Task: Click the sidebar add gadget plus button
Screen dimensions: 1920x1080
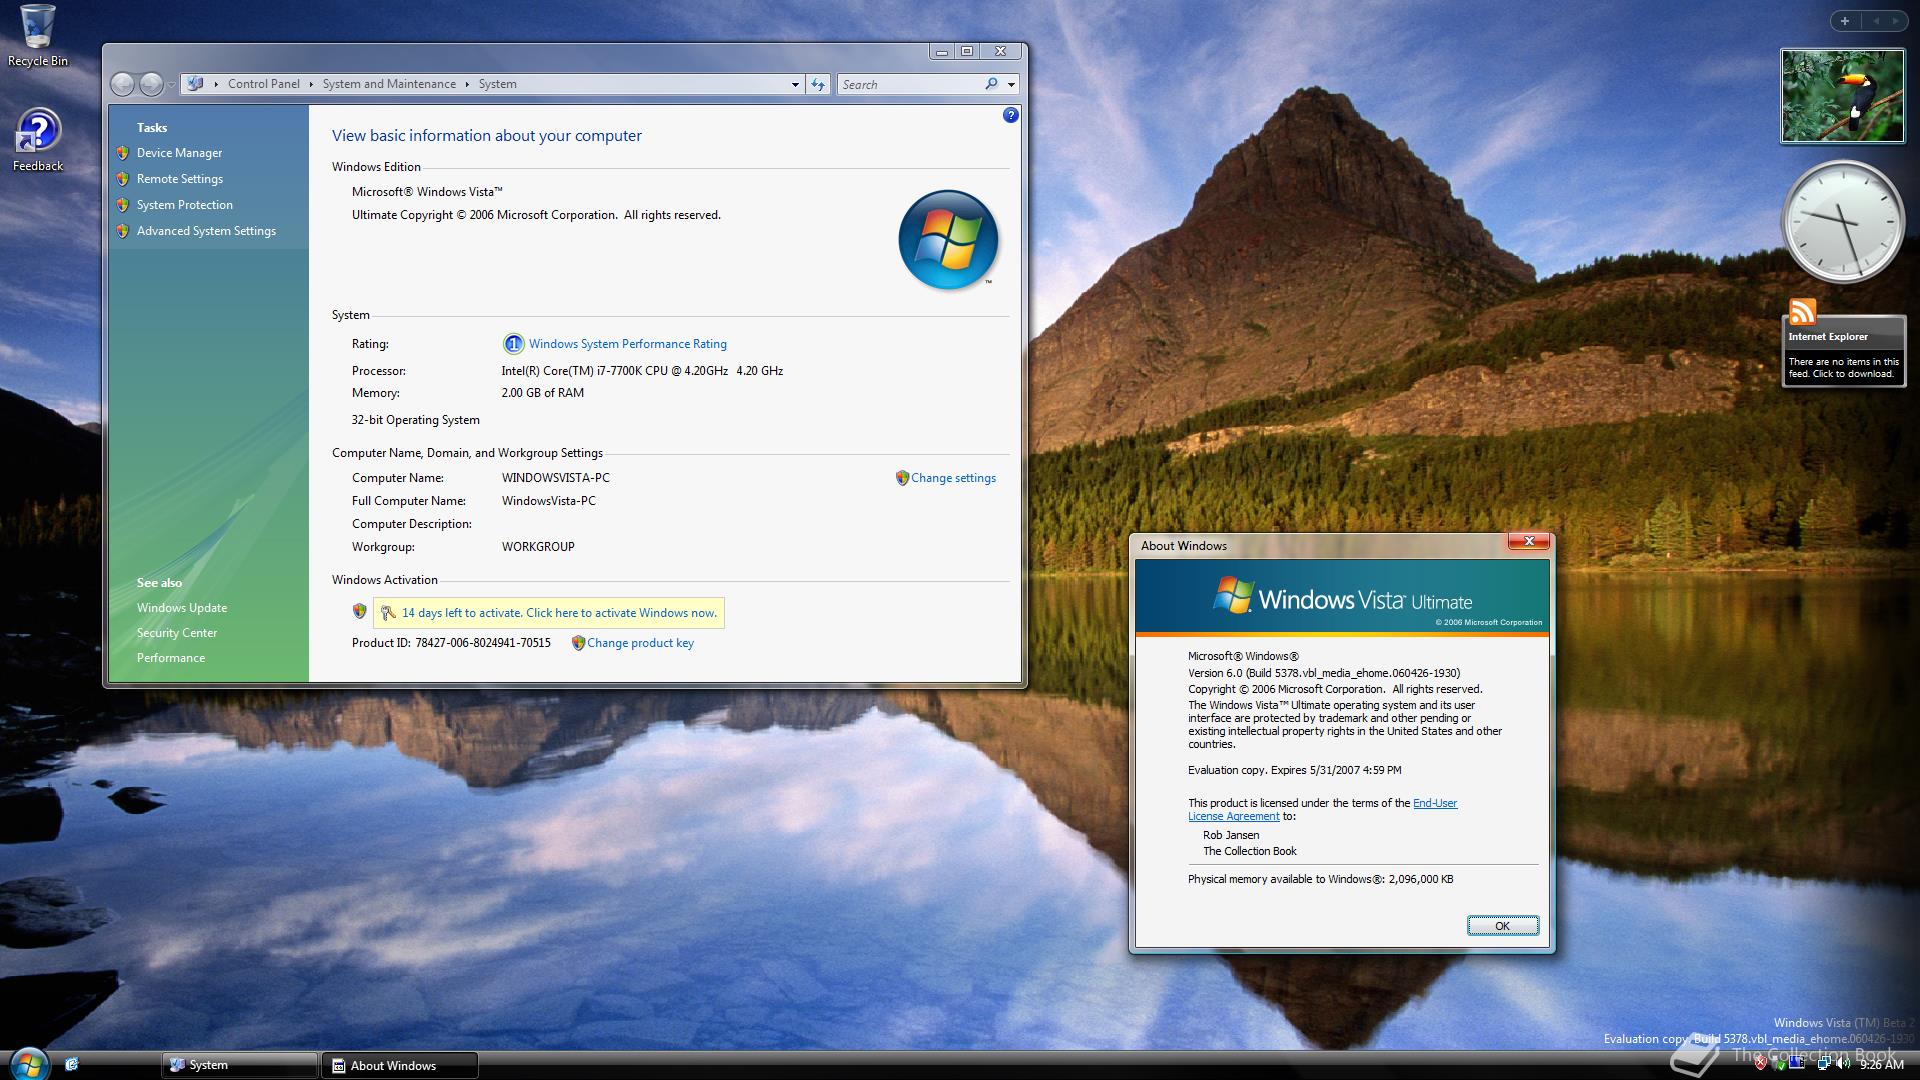Action: [x=1845, y=21]
